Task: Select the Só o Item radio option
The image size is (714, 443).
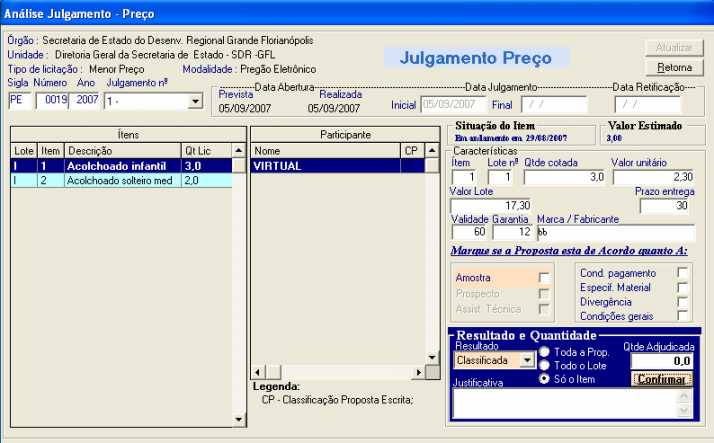Action: pos(544,379)
